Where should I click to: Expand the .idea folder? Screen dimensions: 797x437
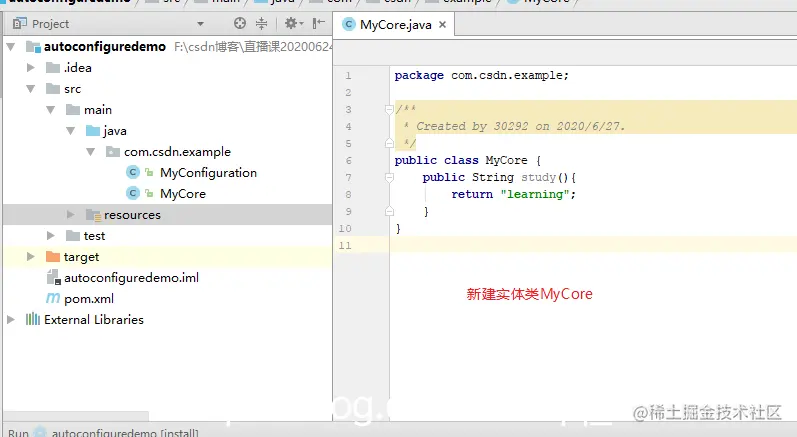point(30,68)
